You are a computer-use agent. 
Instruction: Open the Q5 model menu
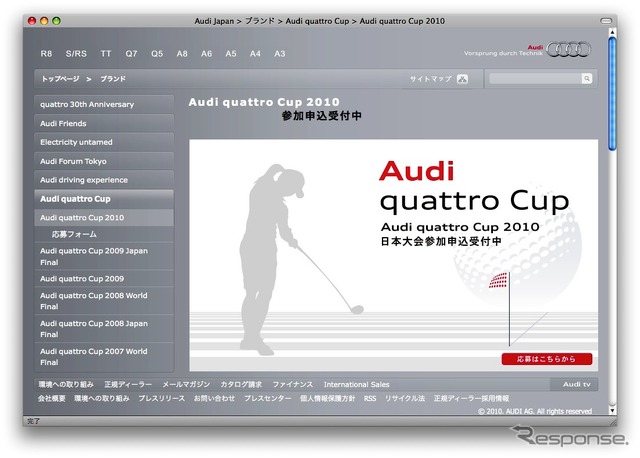pyautogui.click(x=157, y=53)
